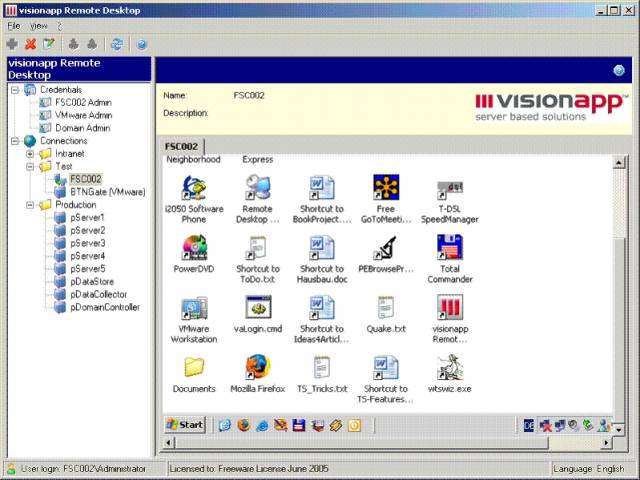Click the wtswiz.exe icon
This screenshot has width=640, height=480.
pos(449,367)
